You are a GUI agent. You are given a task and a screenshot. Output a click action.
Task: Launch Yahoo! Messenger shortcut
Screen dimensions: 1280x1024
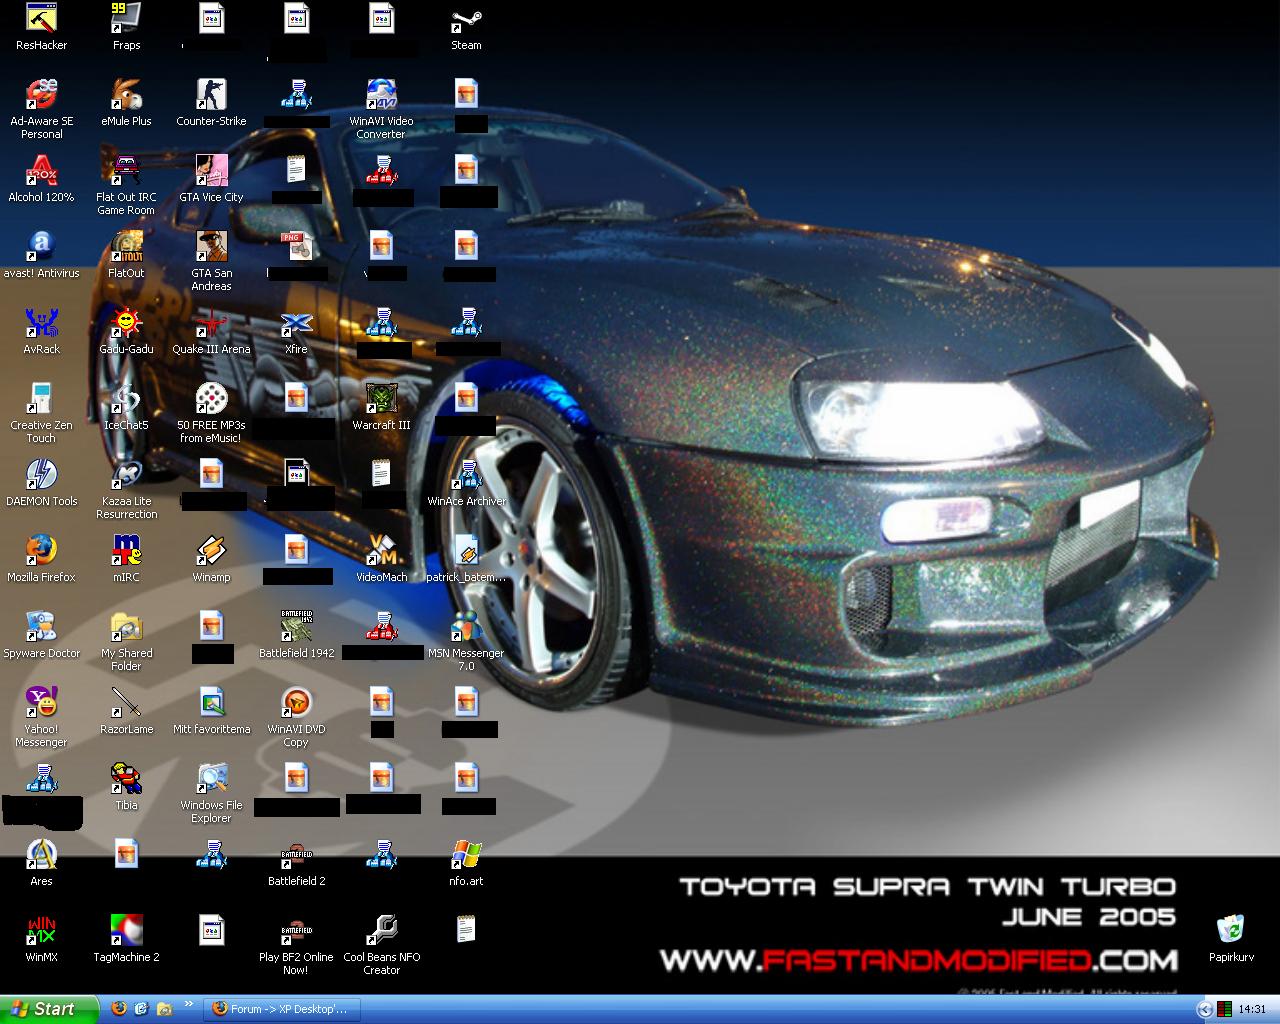(x=41, y=717)
